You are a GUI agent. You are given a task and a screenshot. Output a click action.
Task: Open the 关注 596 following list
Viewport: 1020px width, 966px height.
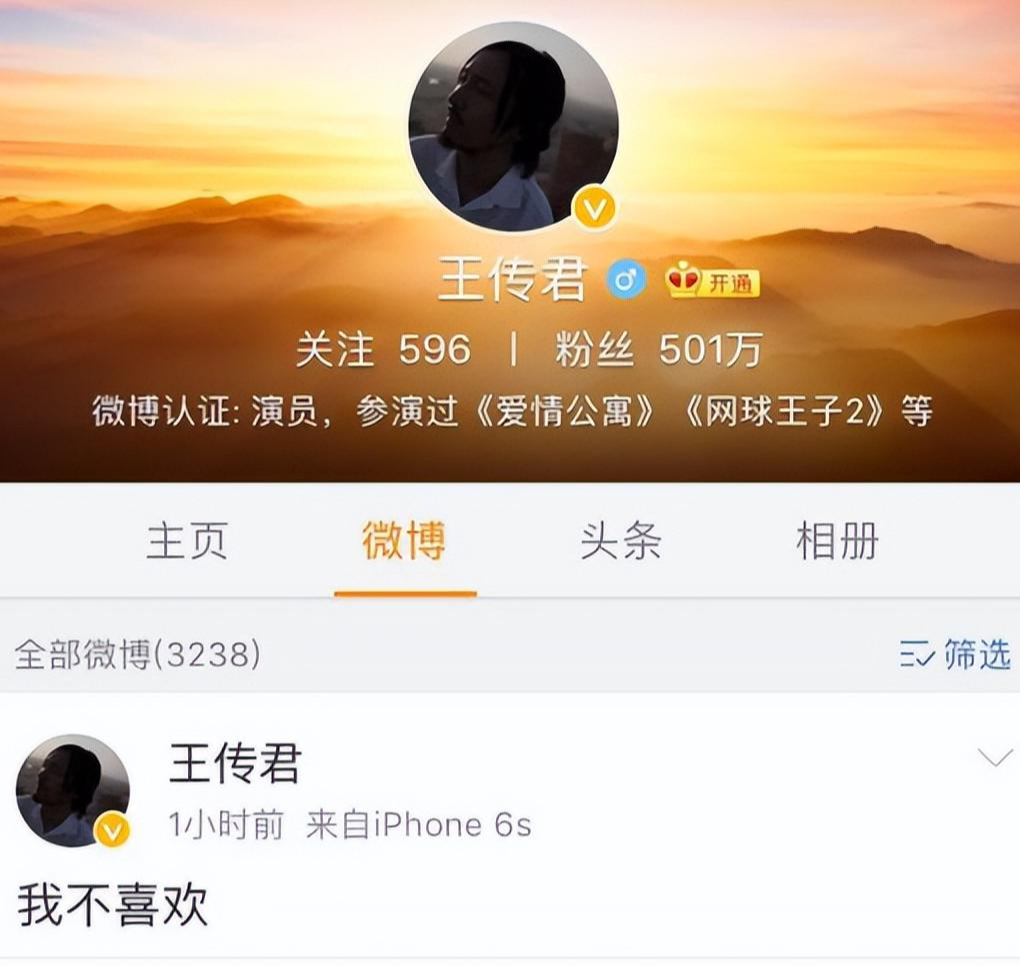383,349
